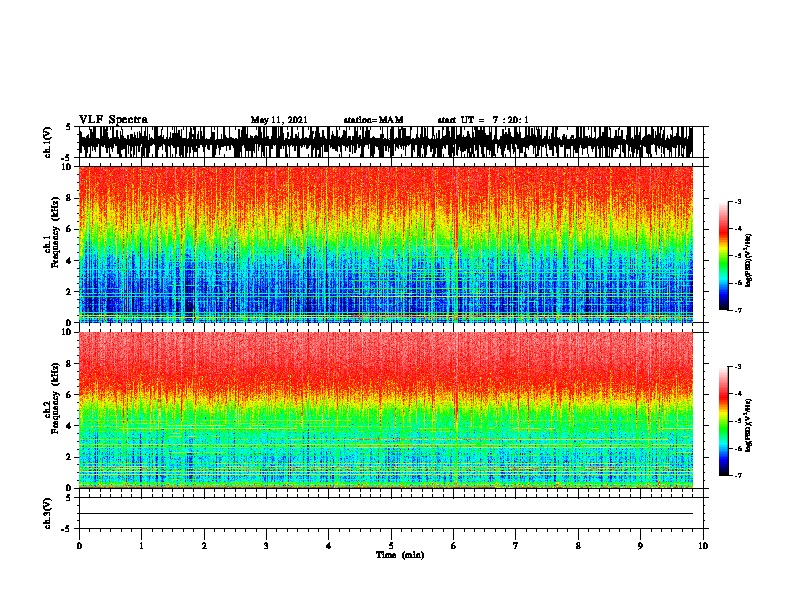This screenshot has height=612, width=792.
Task: Click the ch.2 frequency tick label "4"
Action: coord(70,426)
